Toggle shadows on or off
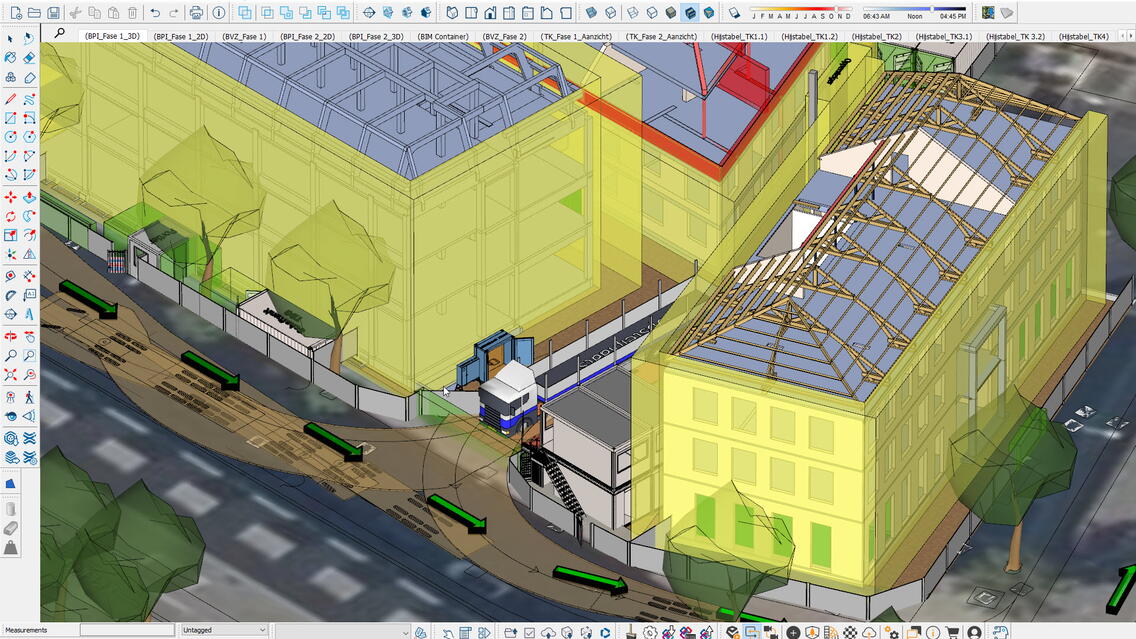This screenshot has width=1136, height=639. coord(734,13)
